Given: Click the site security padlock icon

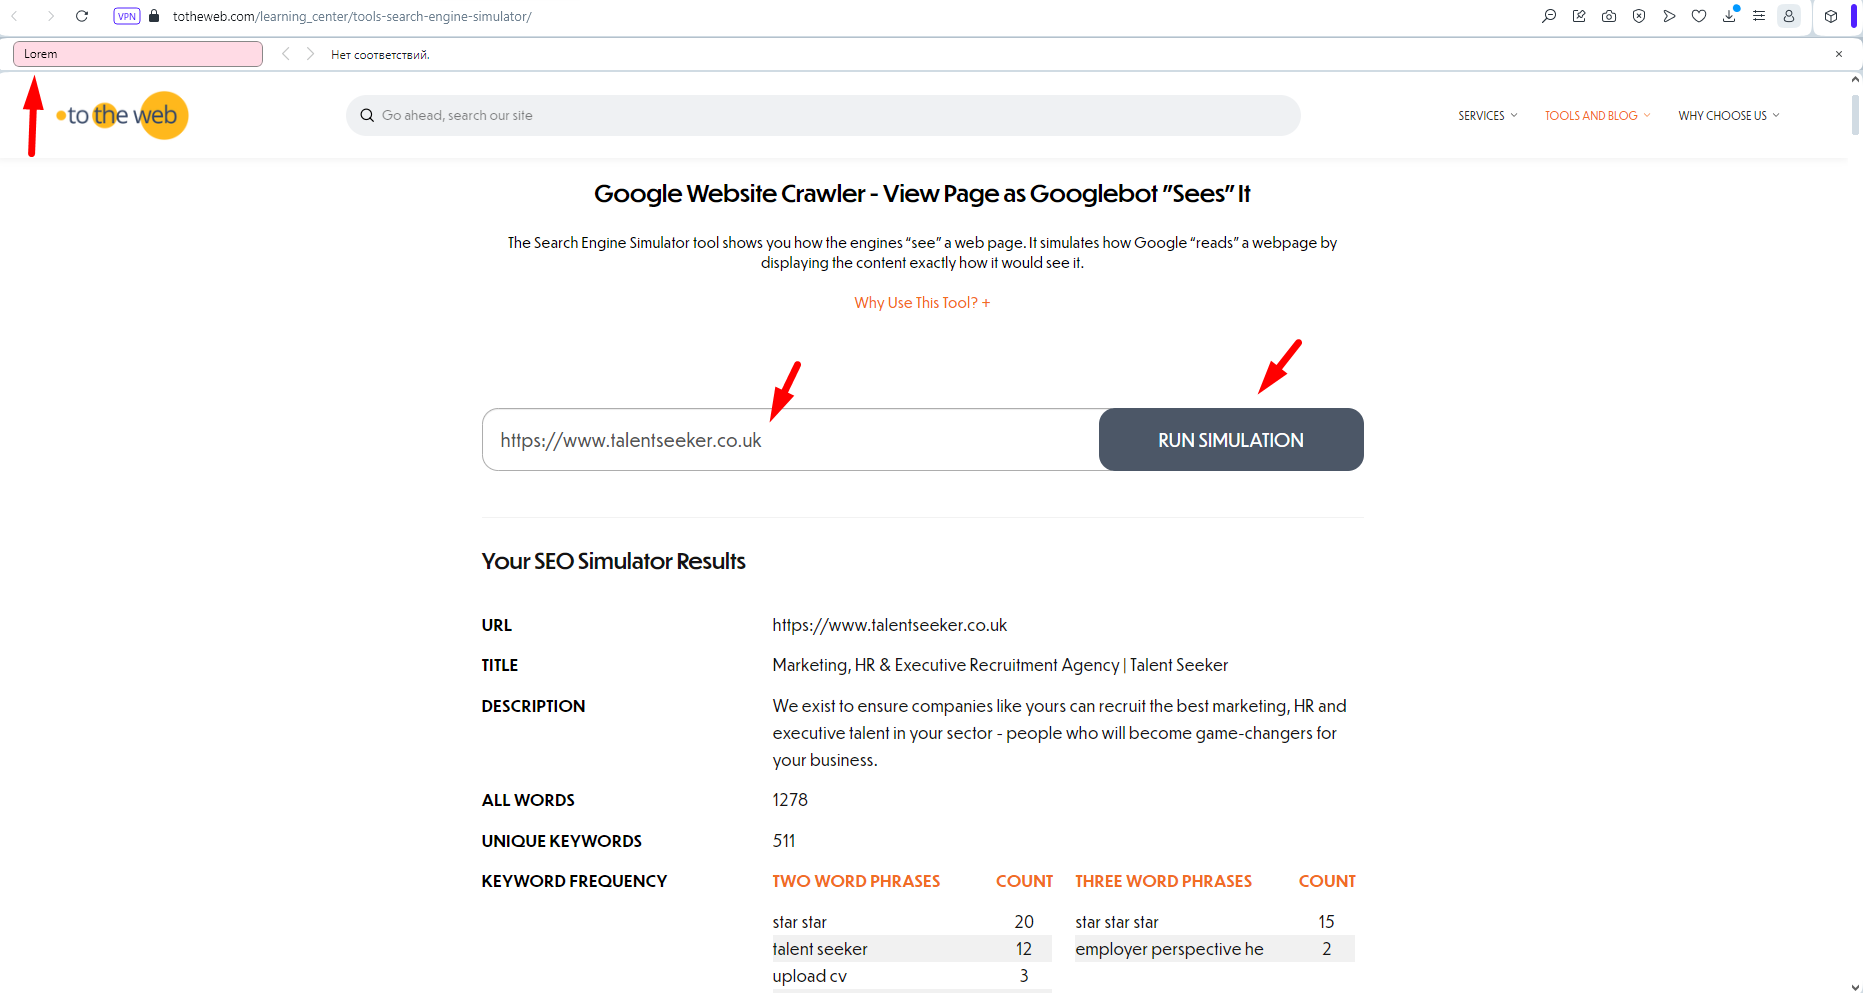Looking at the screenshot, I should pyautogui.click(x=154, y=16).
